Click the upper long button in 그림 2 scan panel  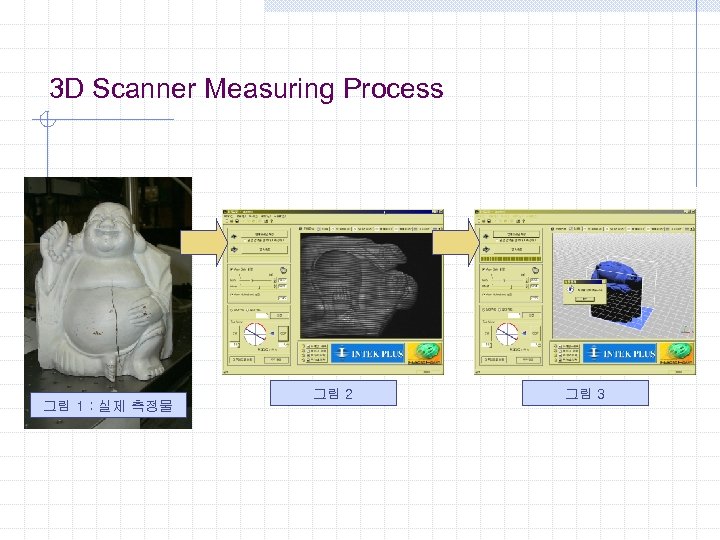click(264, 234)
